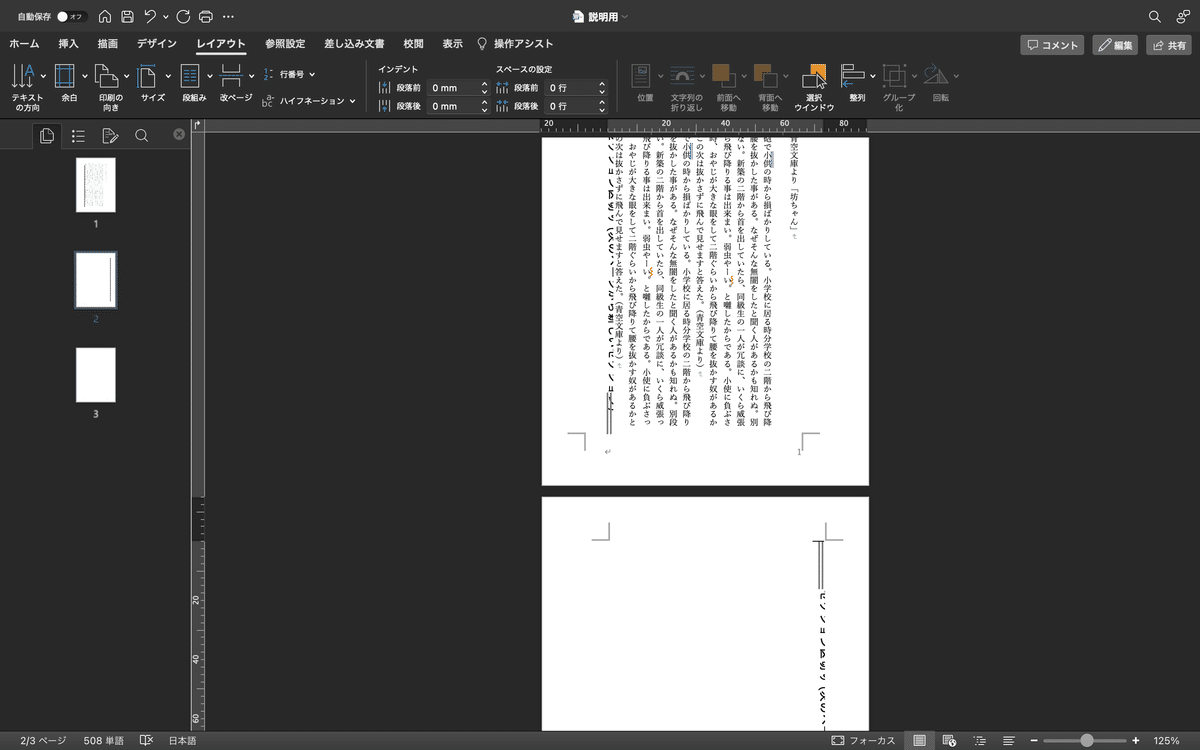Screen dimensions: 1200x750
Task: Click the インデント 段落前 value field
Action: [453, 88]
